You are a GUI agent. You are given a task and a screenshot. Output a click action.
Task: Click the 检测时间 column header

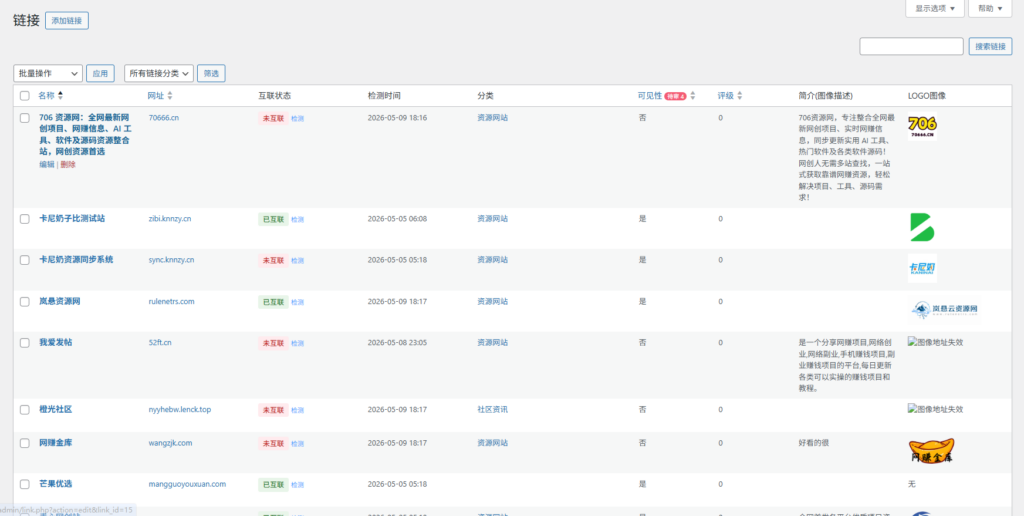[384, 96]
